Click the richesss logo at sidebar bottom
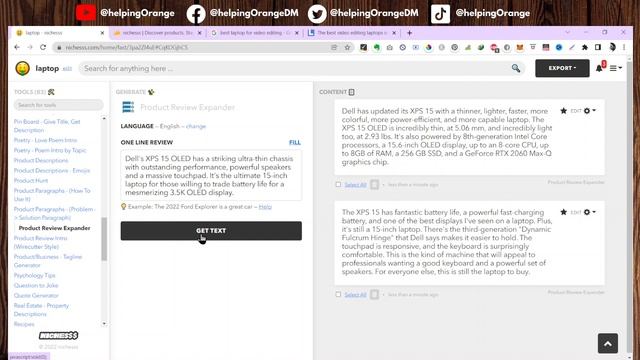The width and height of the screenshot is (640, 360). pos(58,336)
